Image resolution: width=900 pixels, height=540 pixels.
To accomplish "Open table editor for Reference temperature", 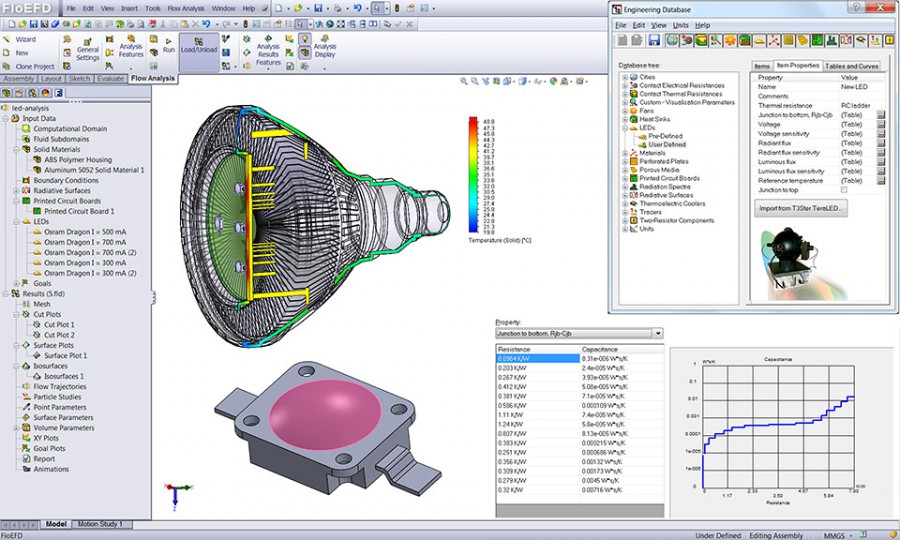I will tap(880, 181).
